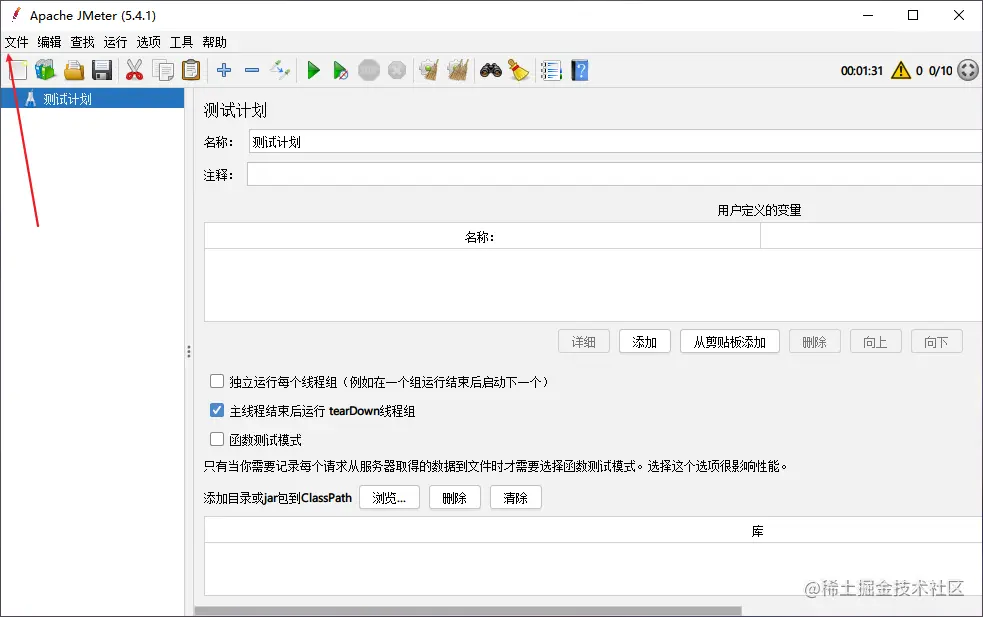Screen dimensions: 983x617
Task: Enable 独立运行每个线程组 checkbox
Action: point(217,381)
